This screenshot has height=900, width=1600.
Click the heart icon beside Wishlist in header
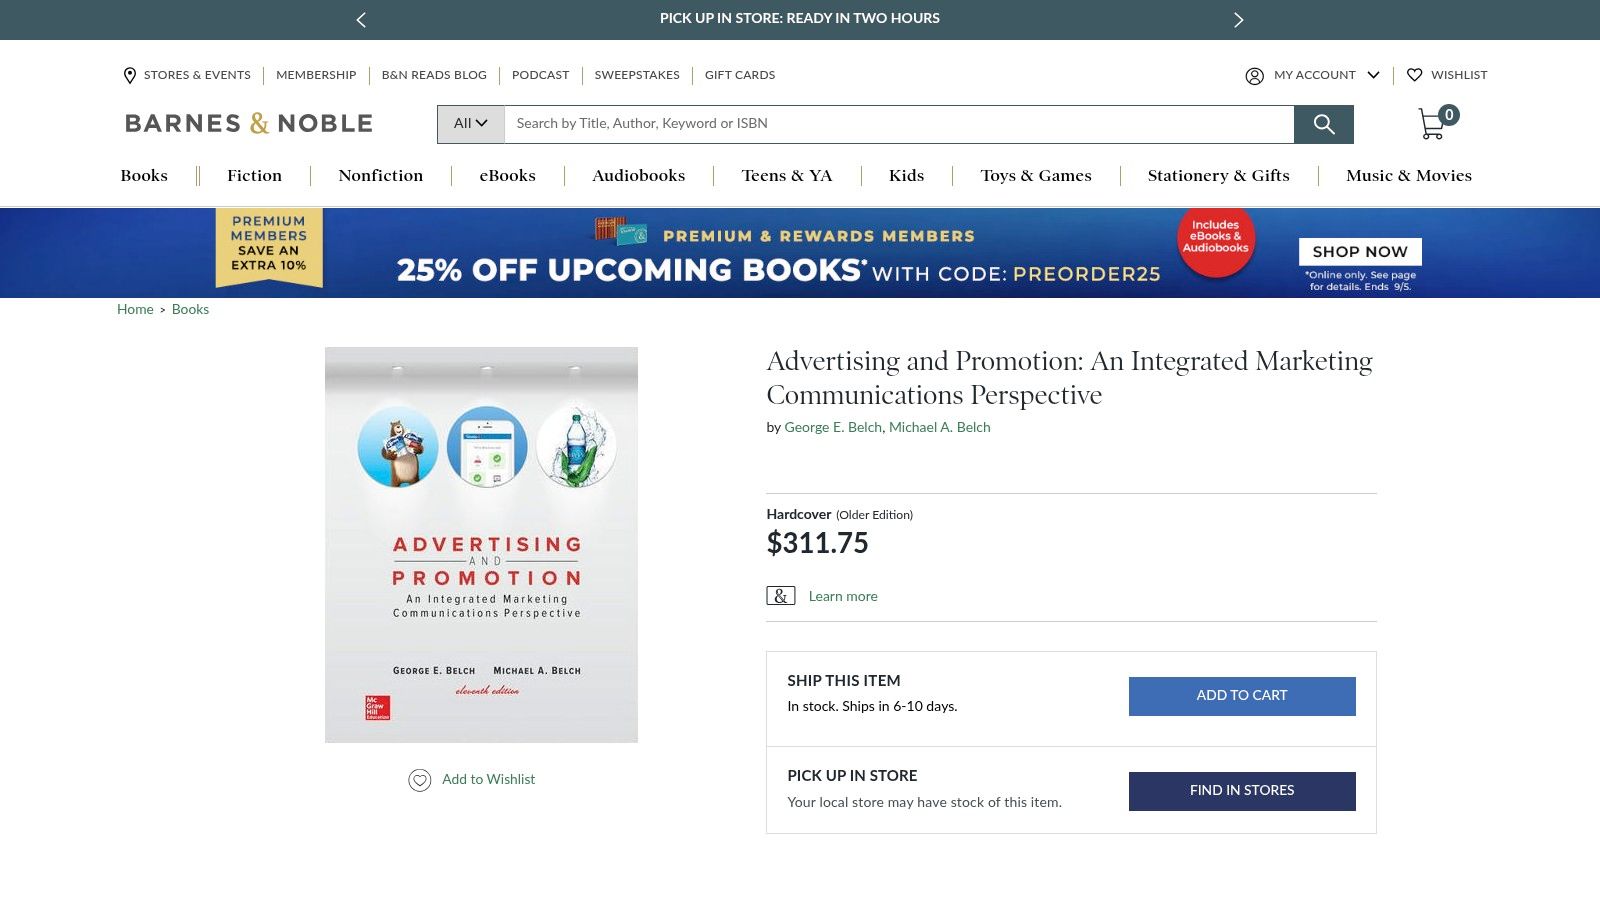1414,75
